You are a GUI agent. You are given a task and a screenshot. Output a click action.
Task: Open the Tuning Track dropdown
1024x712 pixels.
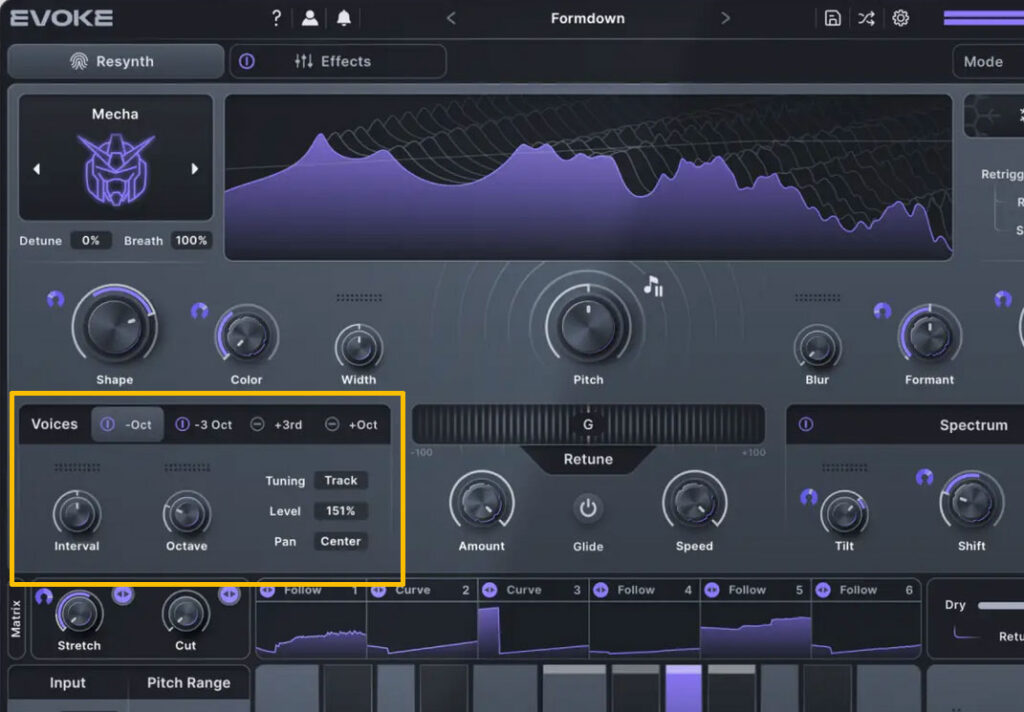tap(340, 480)
